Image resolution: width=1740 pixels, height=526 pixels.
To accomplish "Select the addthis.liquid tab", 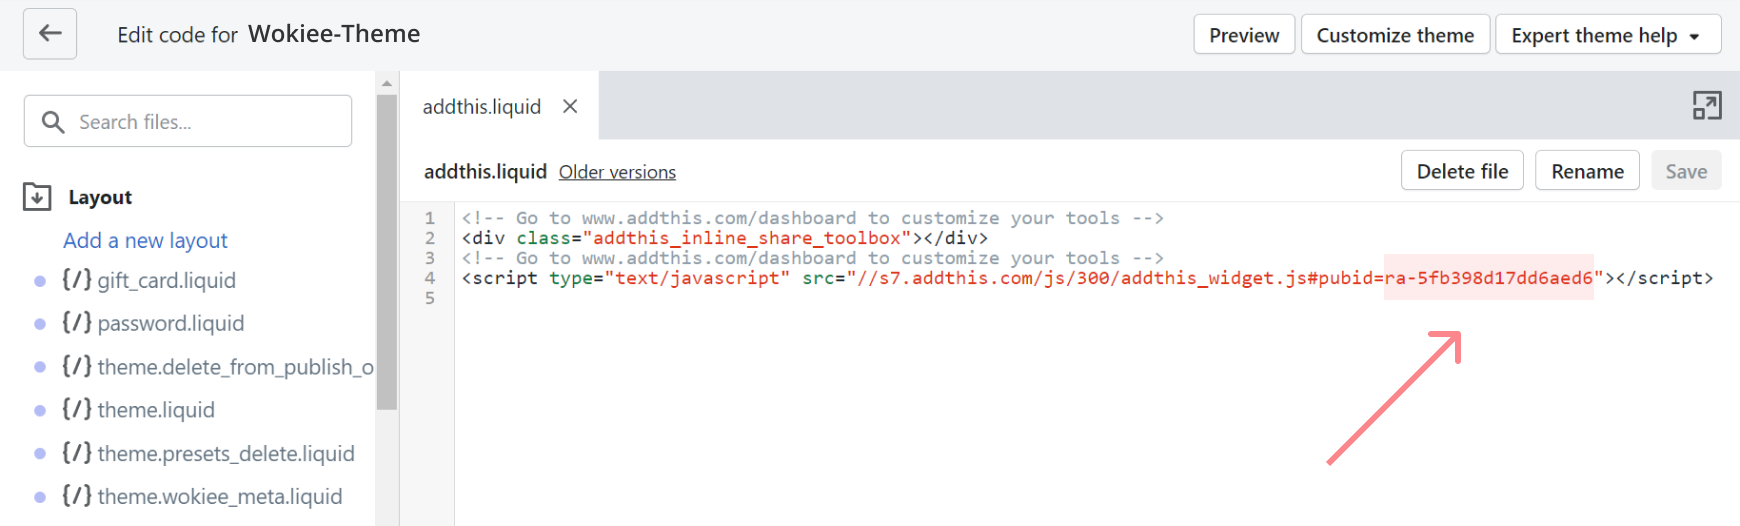I will pos(482,107).
